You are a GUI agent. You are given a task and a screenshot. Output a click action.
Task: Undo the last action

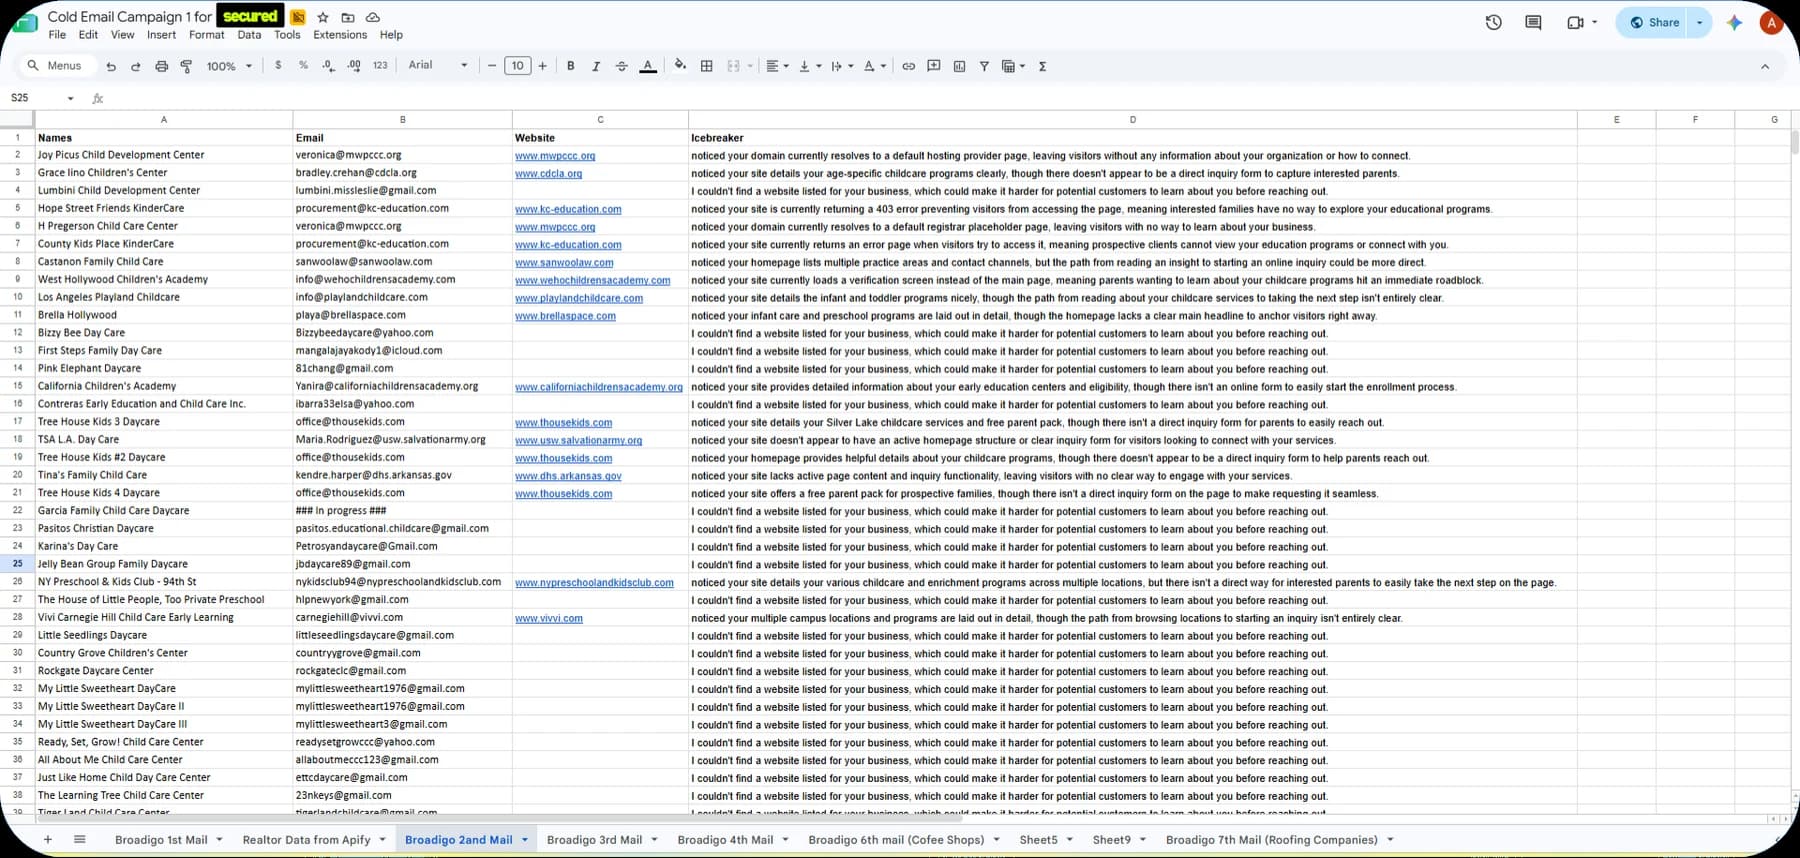tap(111, 66)
